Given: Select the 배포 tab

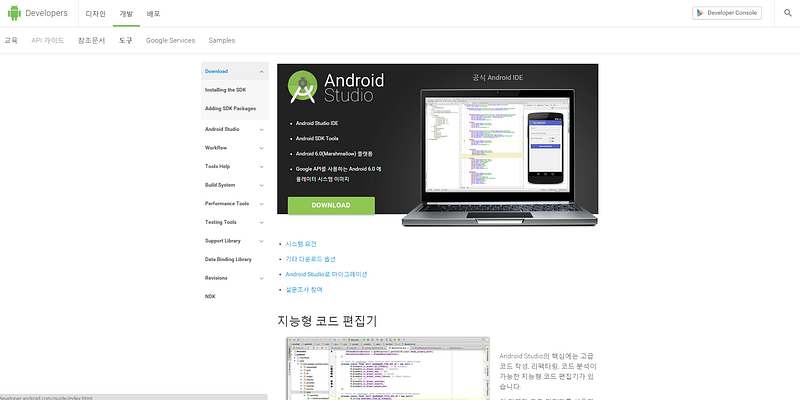Looking at the screenshot, I should click(x=153, y=14).
